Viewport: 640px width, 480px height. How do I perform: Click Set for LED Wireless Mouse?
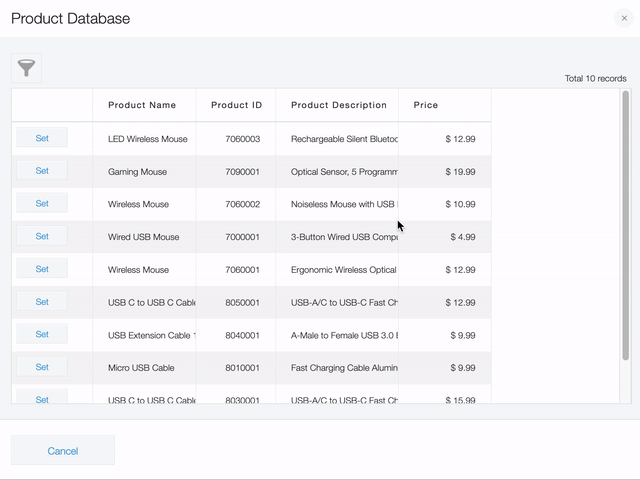(42, 138)
